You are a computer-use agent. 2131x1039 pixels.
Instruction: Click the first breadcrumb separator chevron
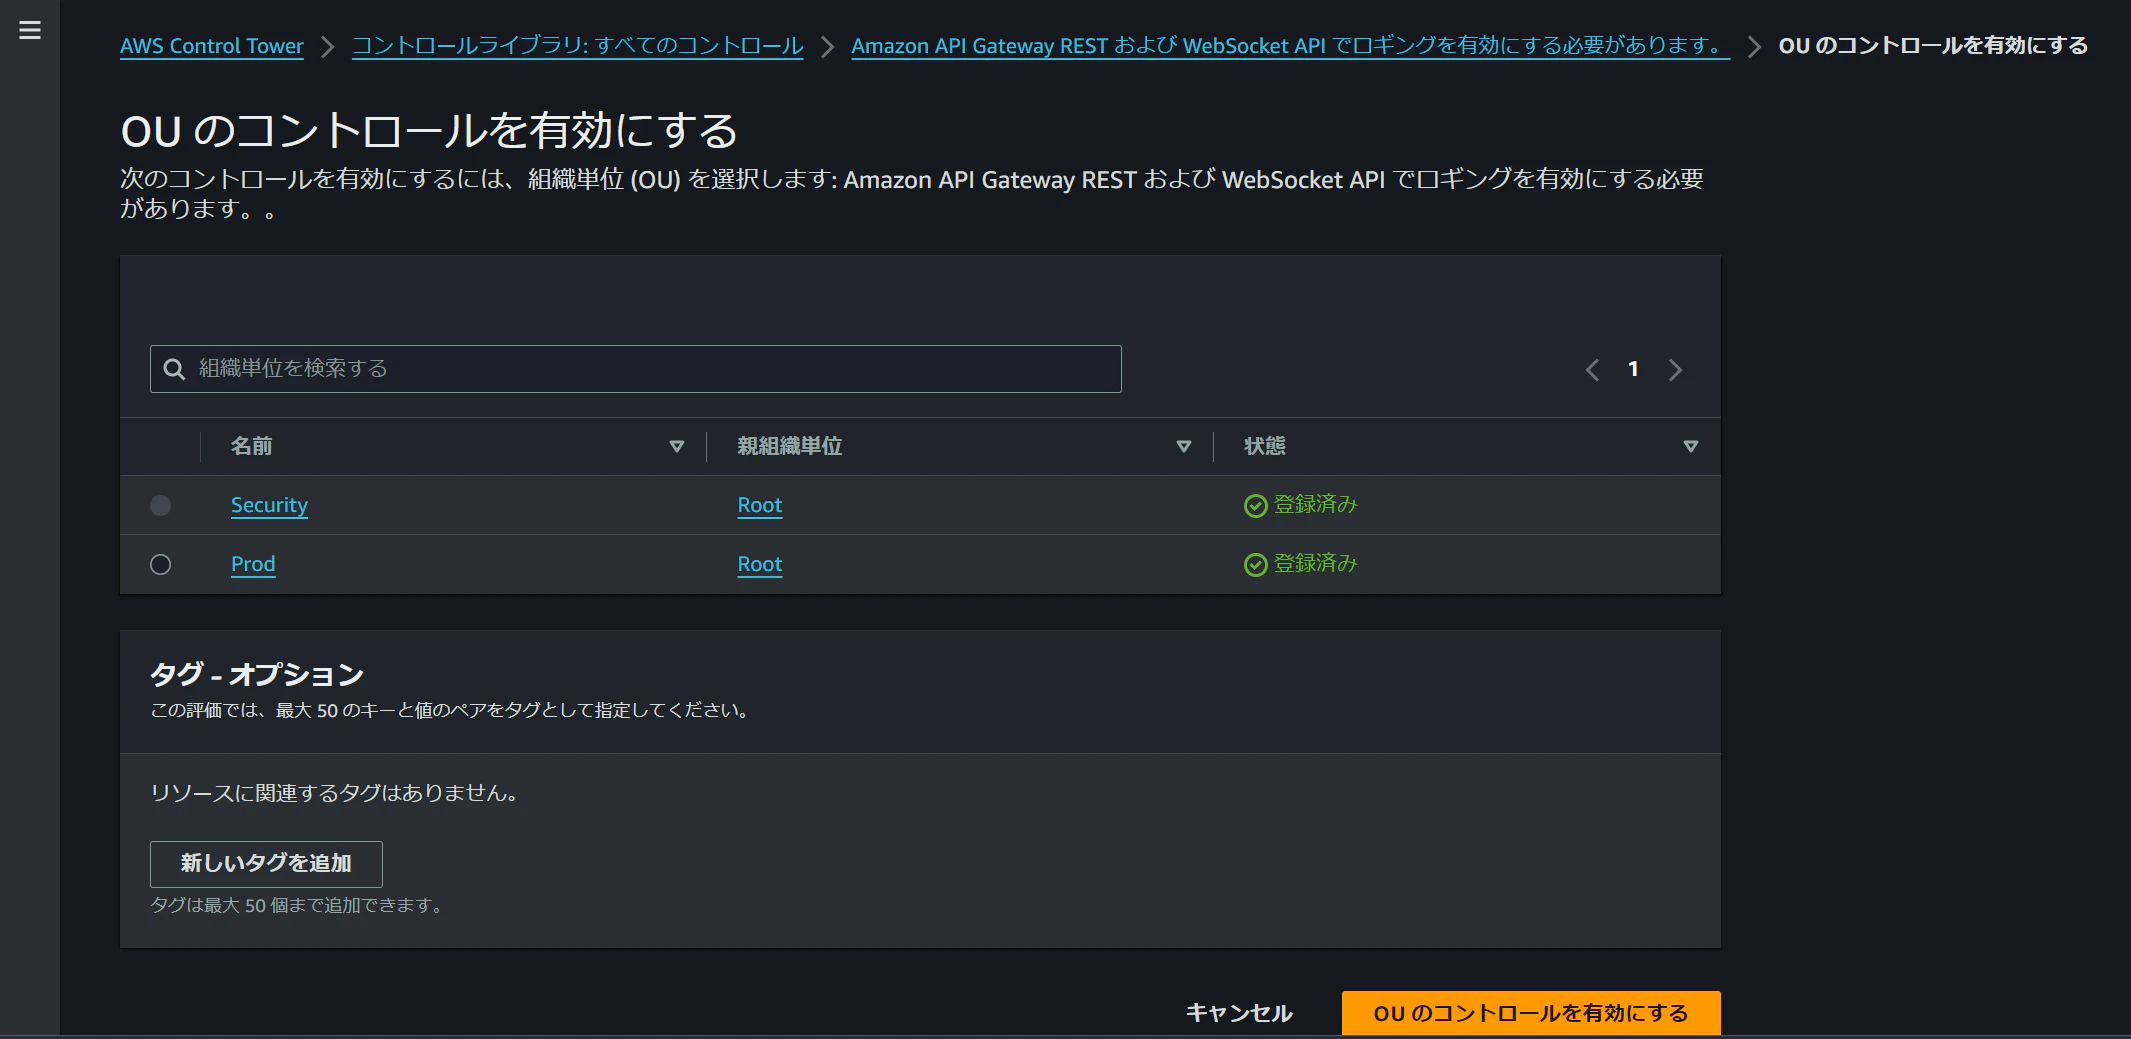coord(328,47)
